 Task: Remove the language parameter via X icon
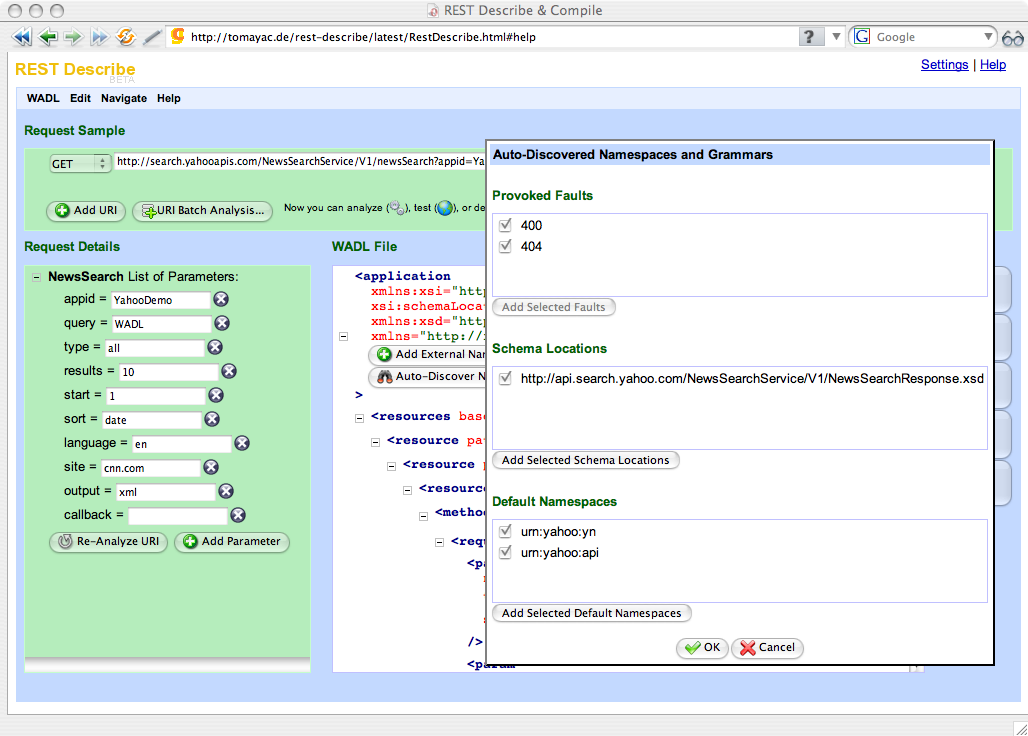[x=242, y=443]
